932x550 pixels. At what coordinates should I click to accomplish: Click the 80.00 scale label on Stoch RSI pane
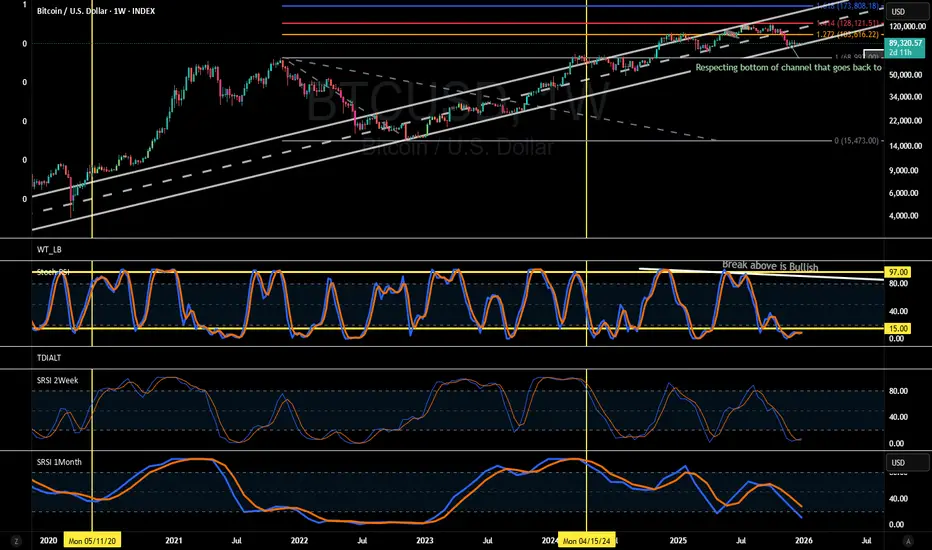click(898, 284)
